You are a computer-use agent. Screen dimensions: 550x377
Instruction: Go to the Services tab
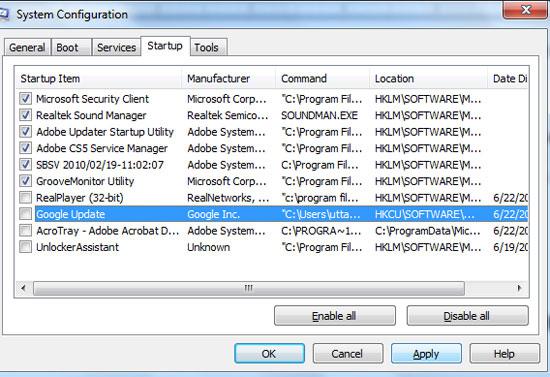click(x=116, y=47)
